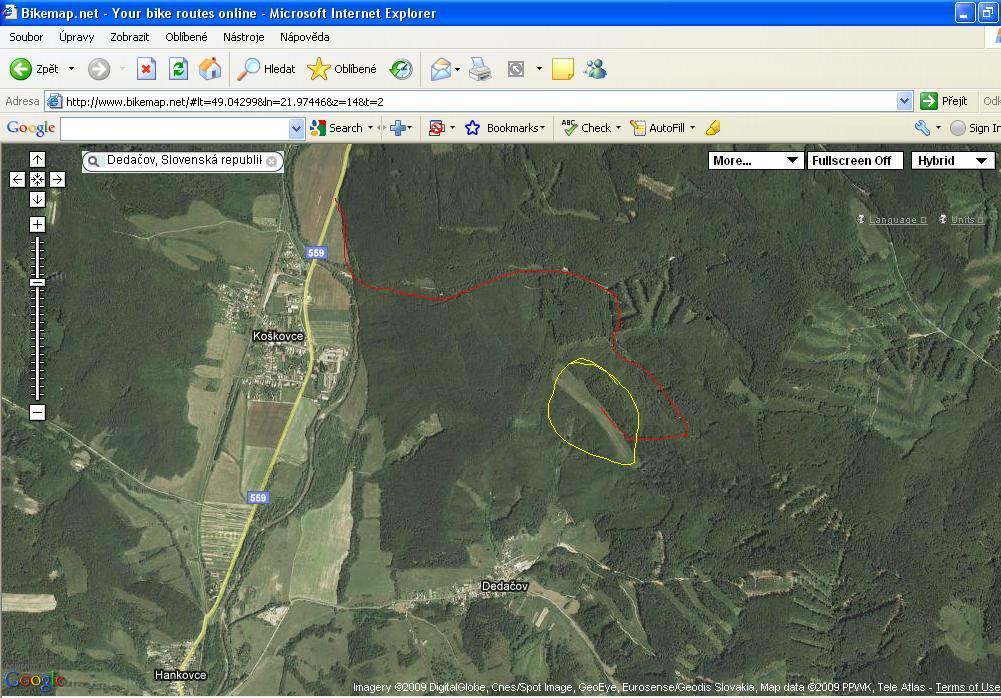This screenshot has height=698, width=1001.
Task: Click the zoom slider handle on the map
Action: pos(37,283)
